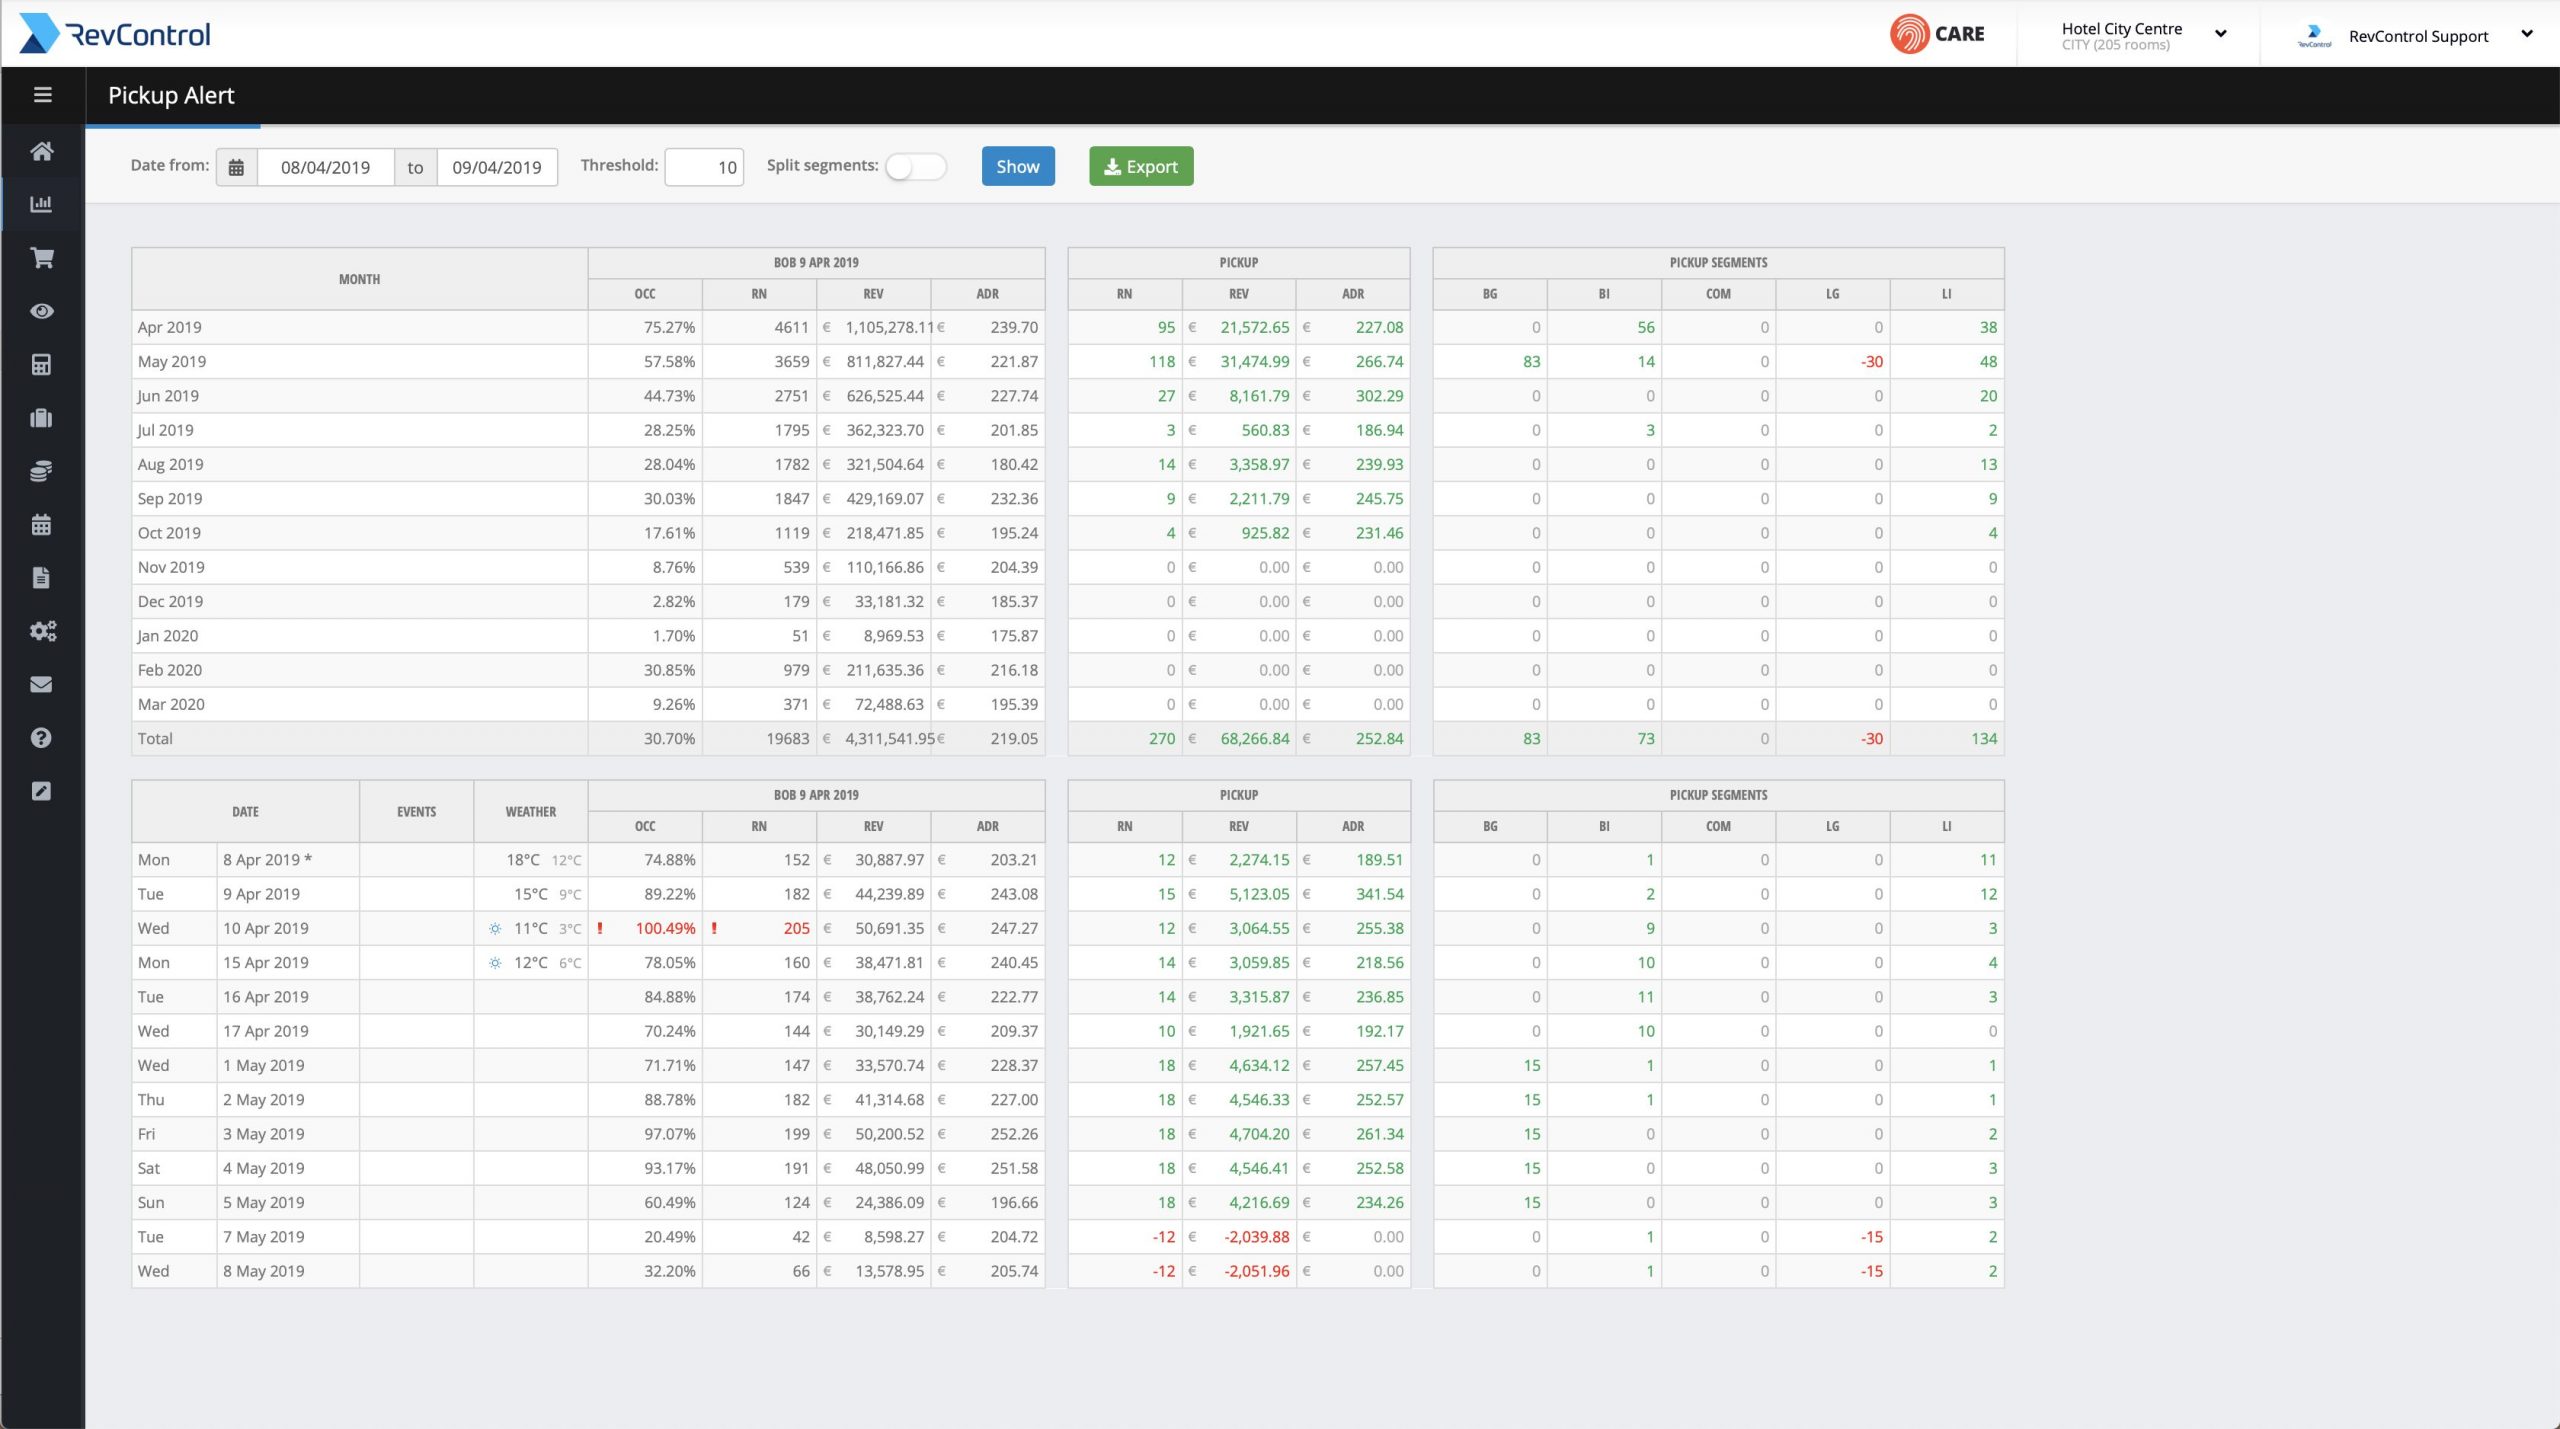Select the Feb 2020 month row

359,670
